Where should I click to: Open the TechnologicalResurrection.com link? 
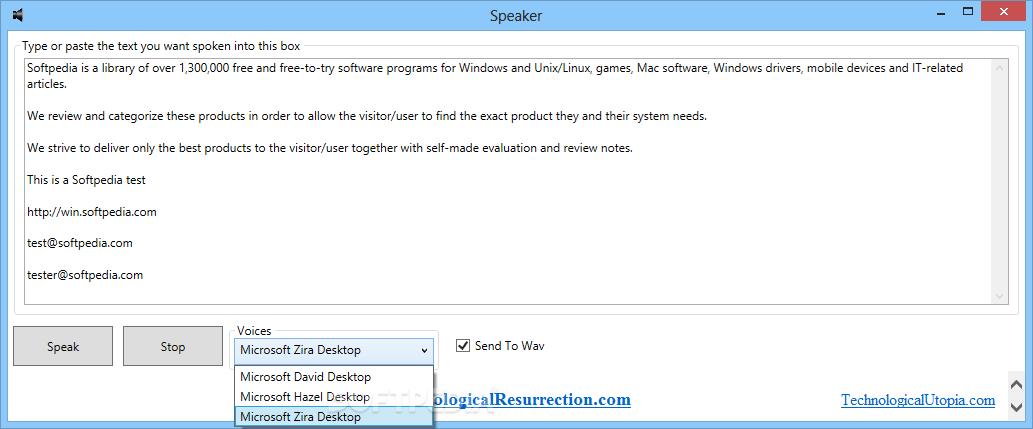tap(532, 399)
